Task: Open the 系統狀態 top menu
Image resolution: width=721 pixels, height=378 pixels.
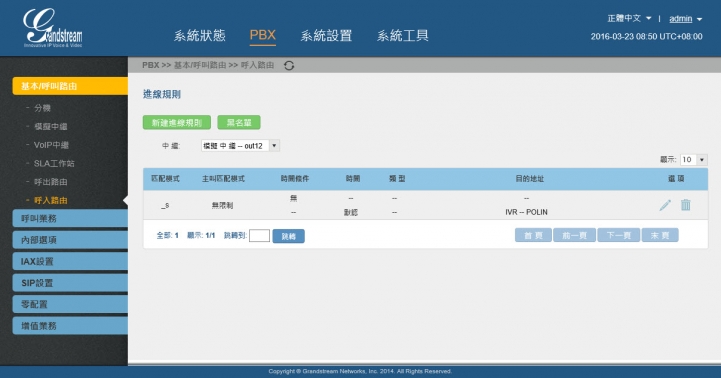Action: (x=200, y=35)
